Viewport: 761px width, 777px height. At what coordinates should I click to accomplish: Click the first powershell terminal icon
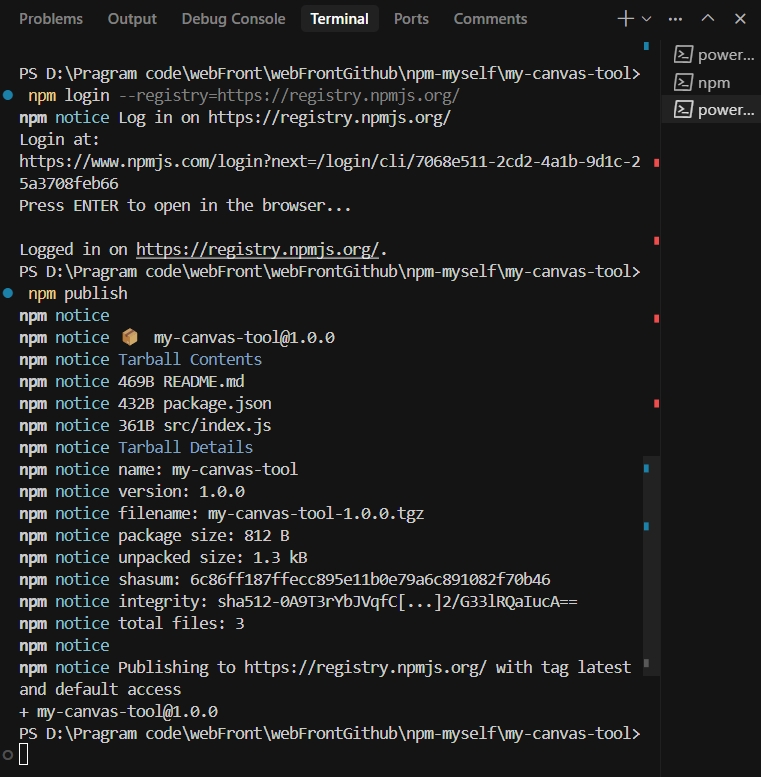(x=684, y=55)
